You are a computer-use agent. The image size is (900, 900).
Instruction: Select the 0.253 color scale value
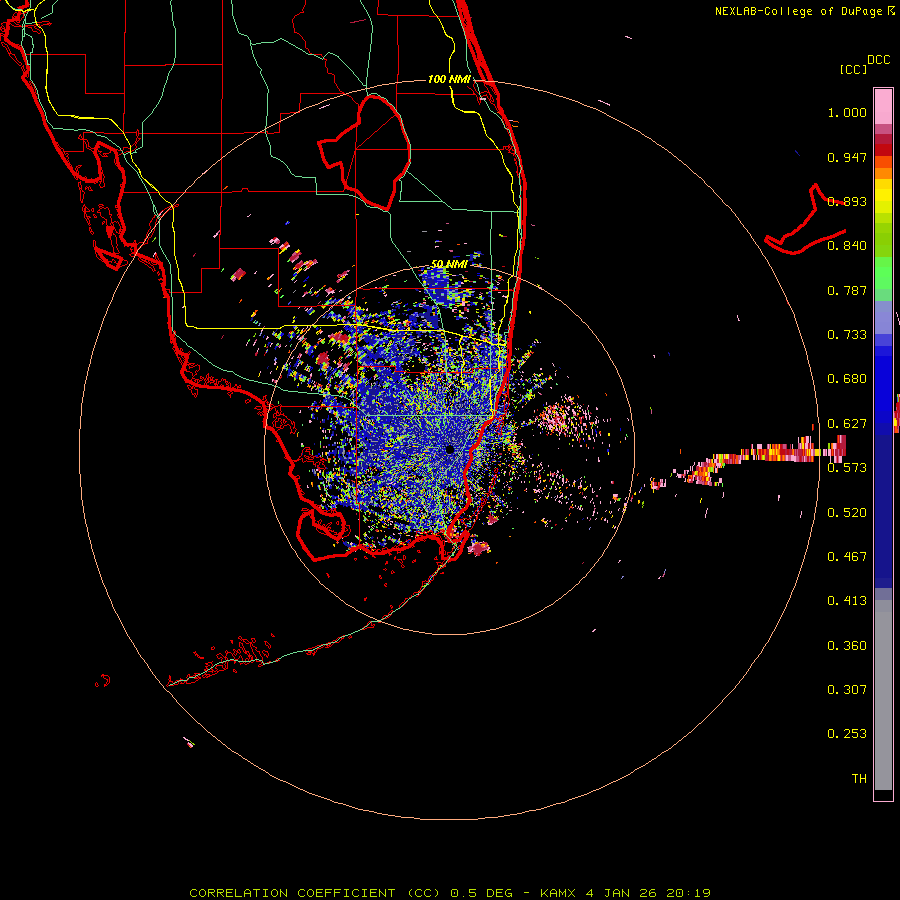pos(847,734)
